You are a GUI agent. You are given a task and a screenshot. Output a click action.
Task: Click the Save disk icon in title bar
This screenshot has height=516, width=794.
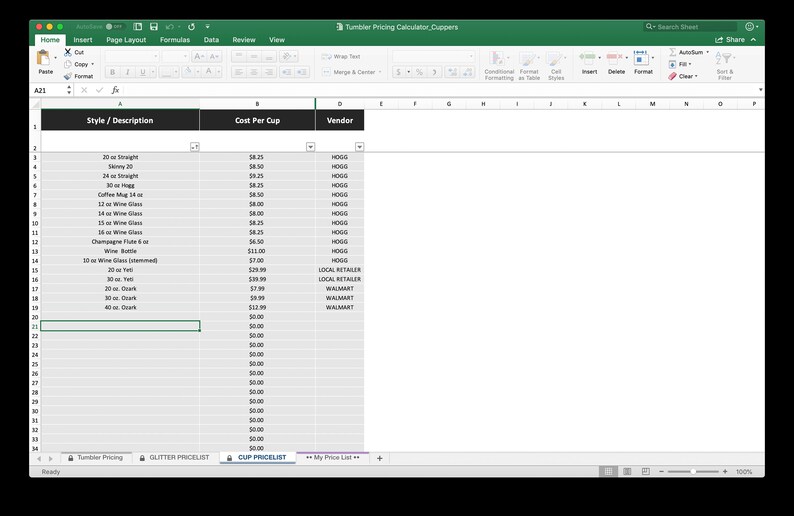click(x=154, y=27)
